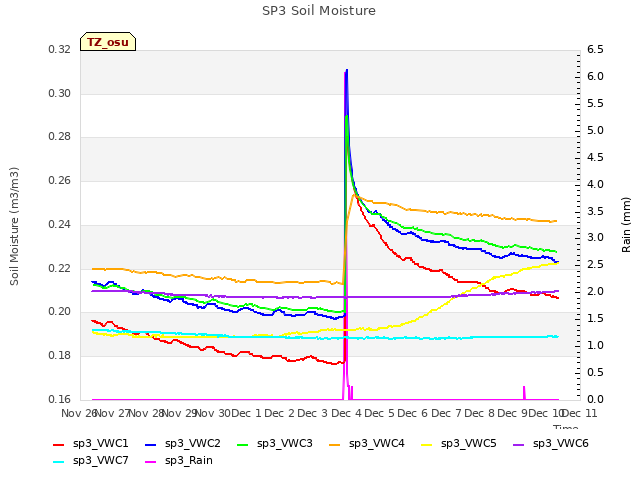Click the yellow sp3_VWC5 legend swatch

pyautogui.click(x=427, y=444)
